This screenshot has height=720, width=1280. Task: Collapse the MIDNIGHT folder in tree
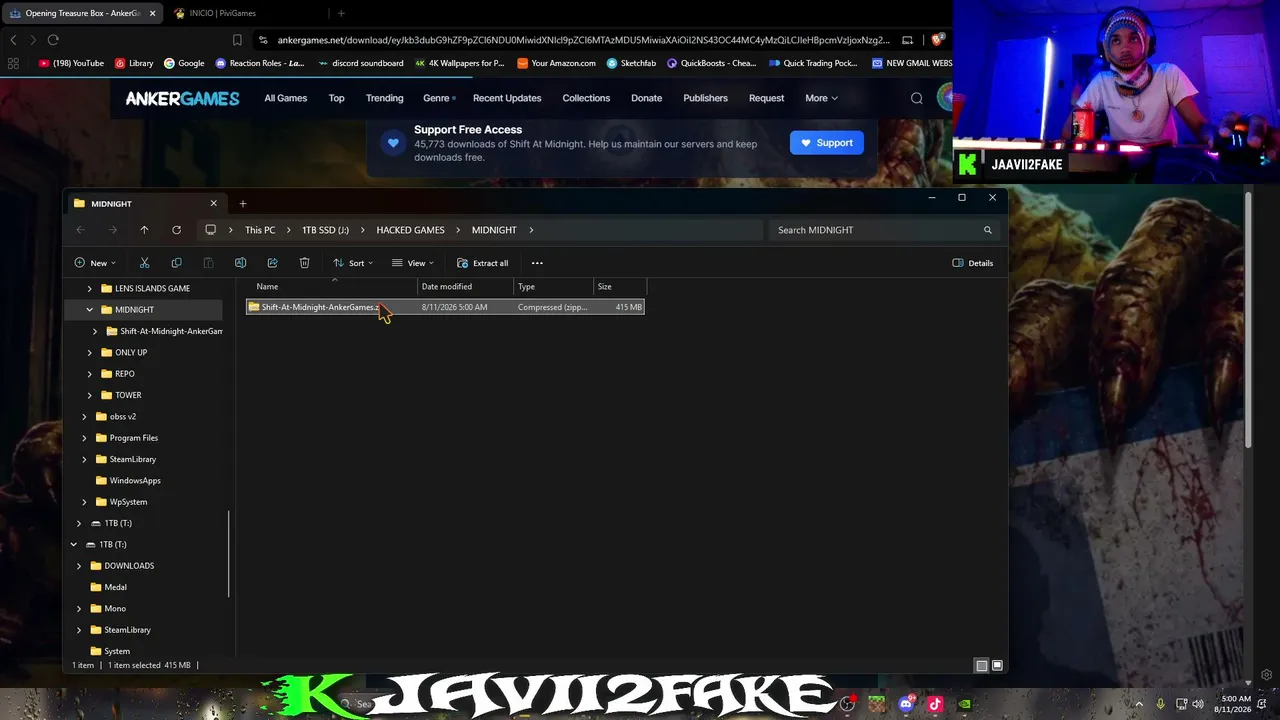(x=90, y=310)
